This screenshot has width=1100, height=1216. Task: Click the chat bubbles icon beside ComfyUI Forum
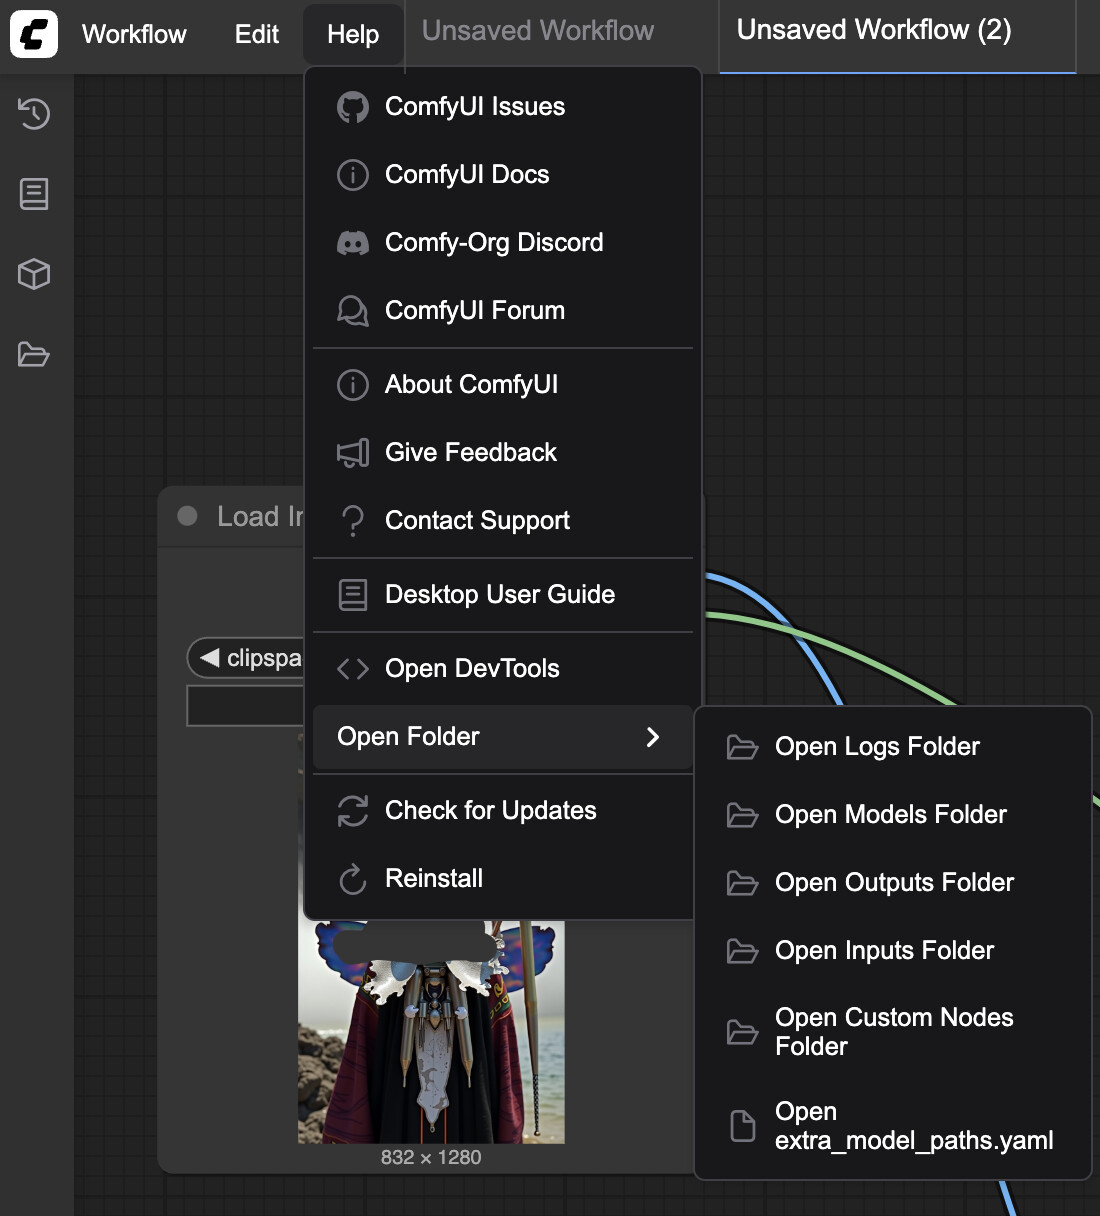(x=353, y=311)
